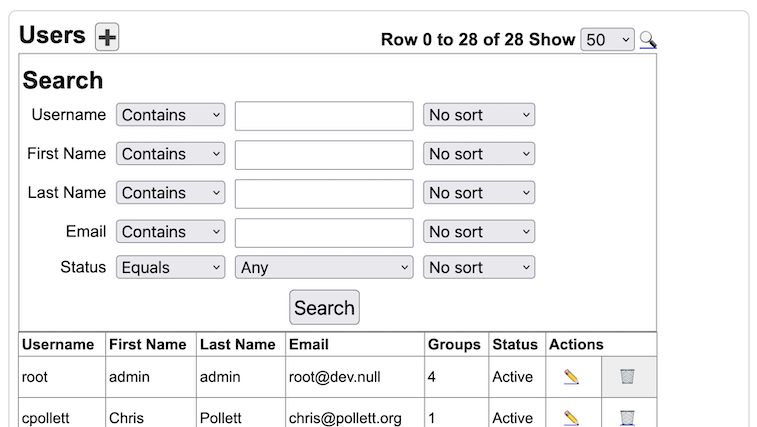Open Username sort order dropdown
757x427 pixels.
[x=479, y=115]
